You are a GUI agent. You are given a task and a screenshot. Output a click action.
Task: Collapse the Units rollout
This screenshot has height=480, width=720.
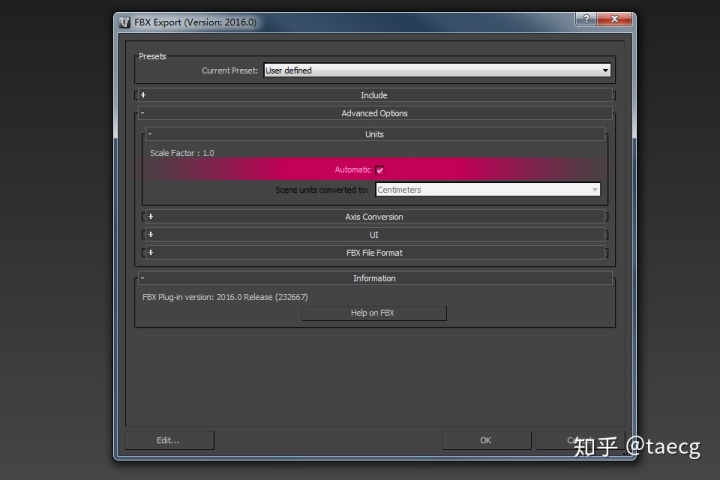click(374, 134)
